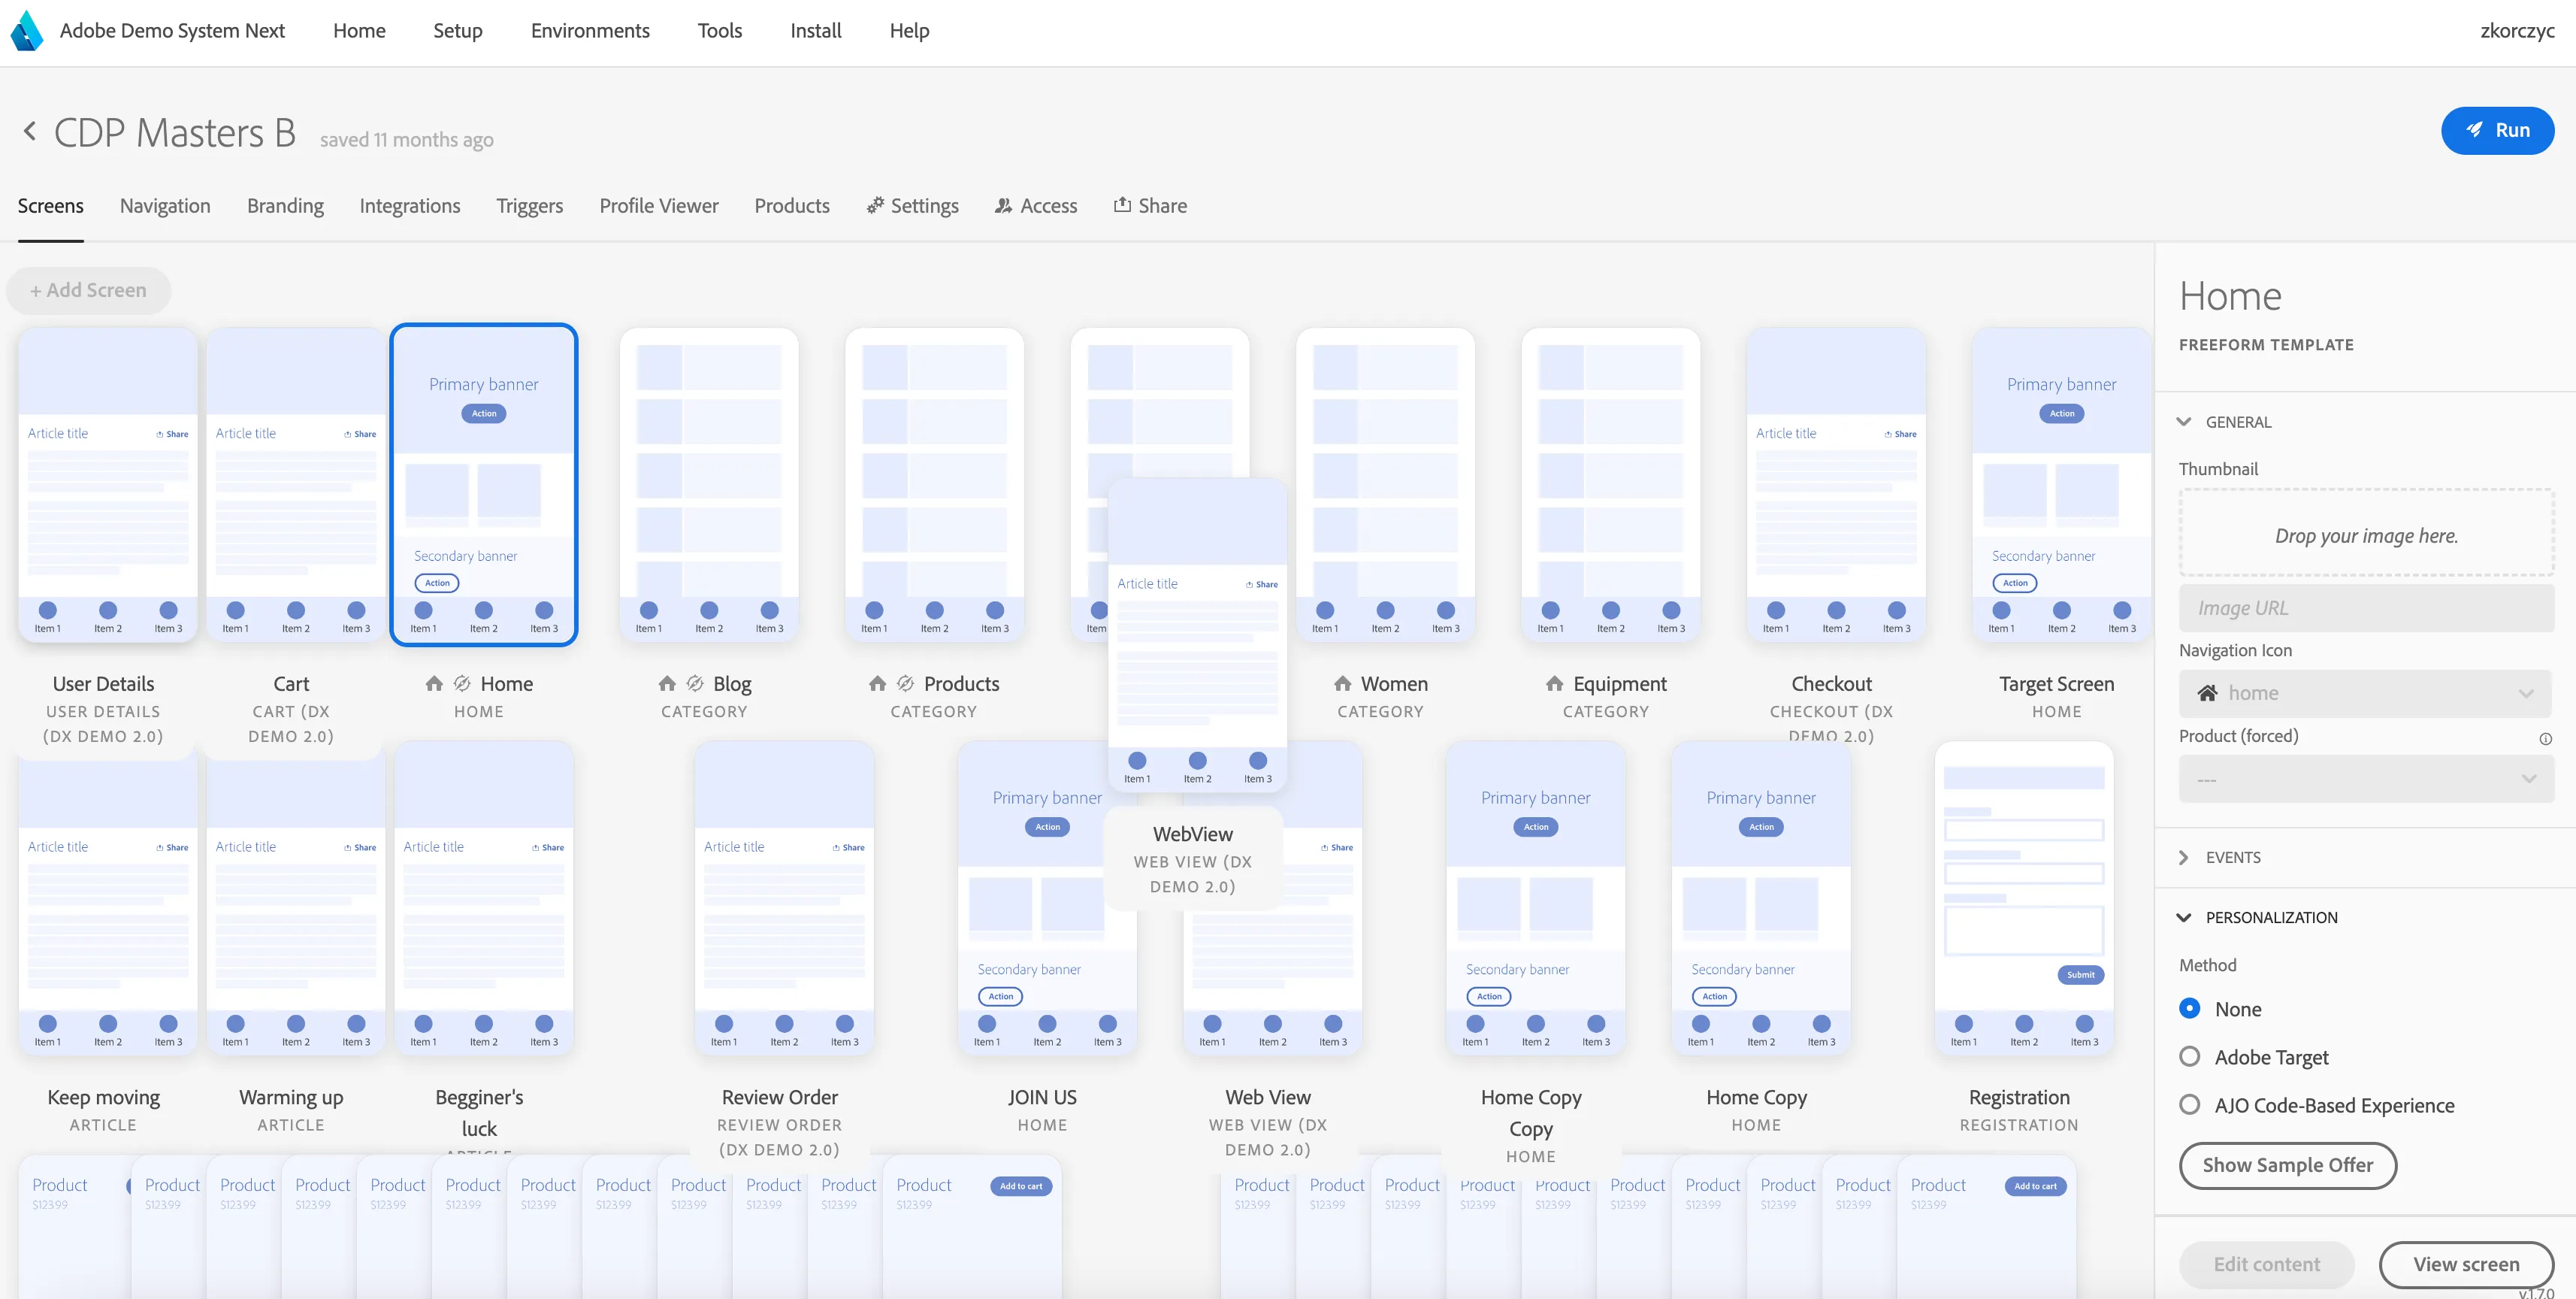Click the house icon beside Home screen title
Viewport: 2576px width, 1299px height.
pos(433,683)
